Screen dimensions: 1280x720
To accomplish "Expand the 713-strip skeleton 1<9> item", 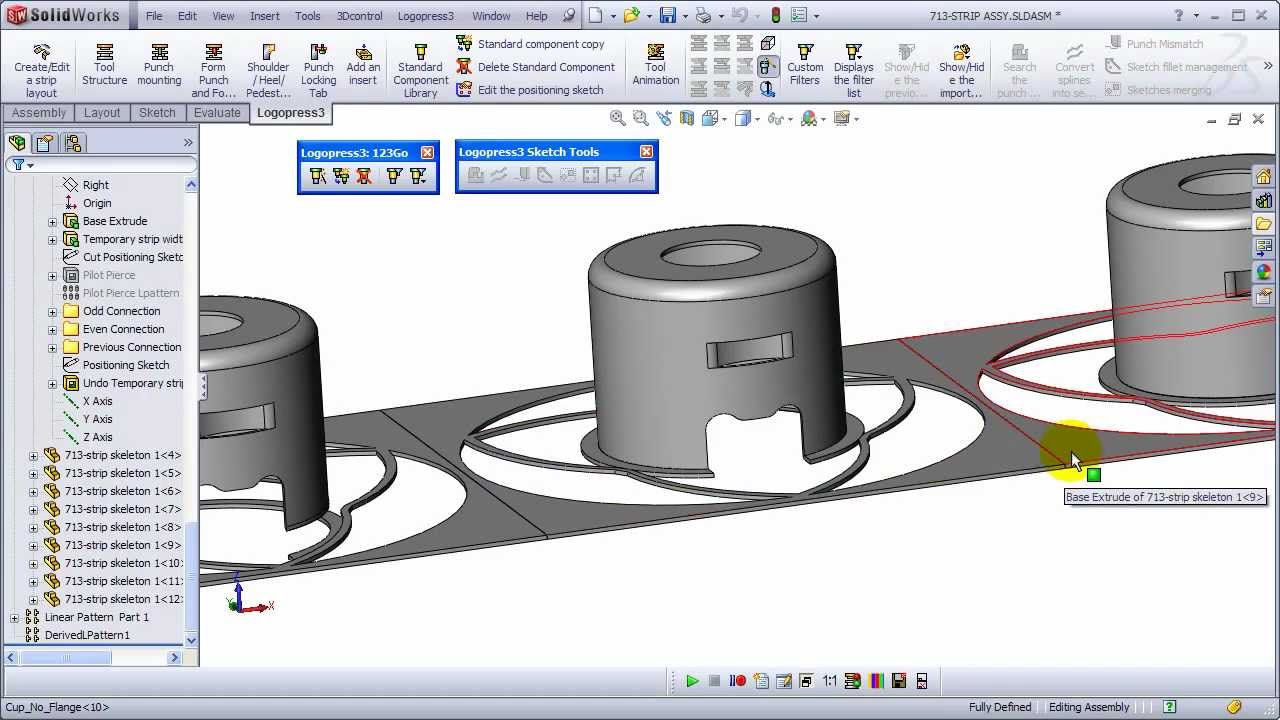I will point(33,545).
